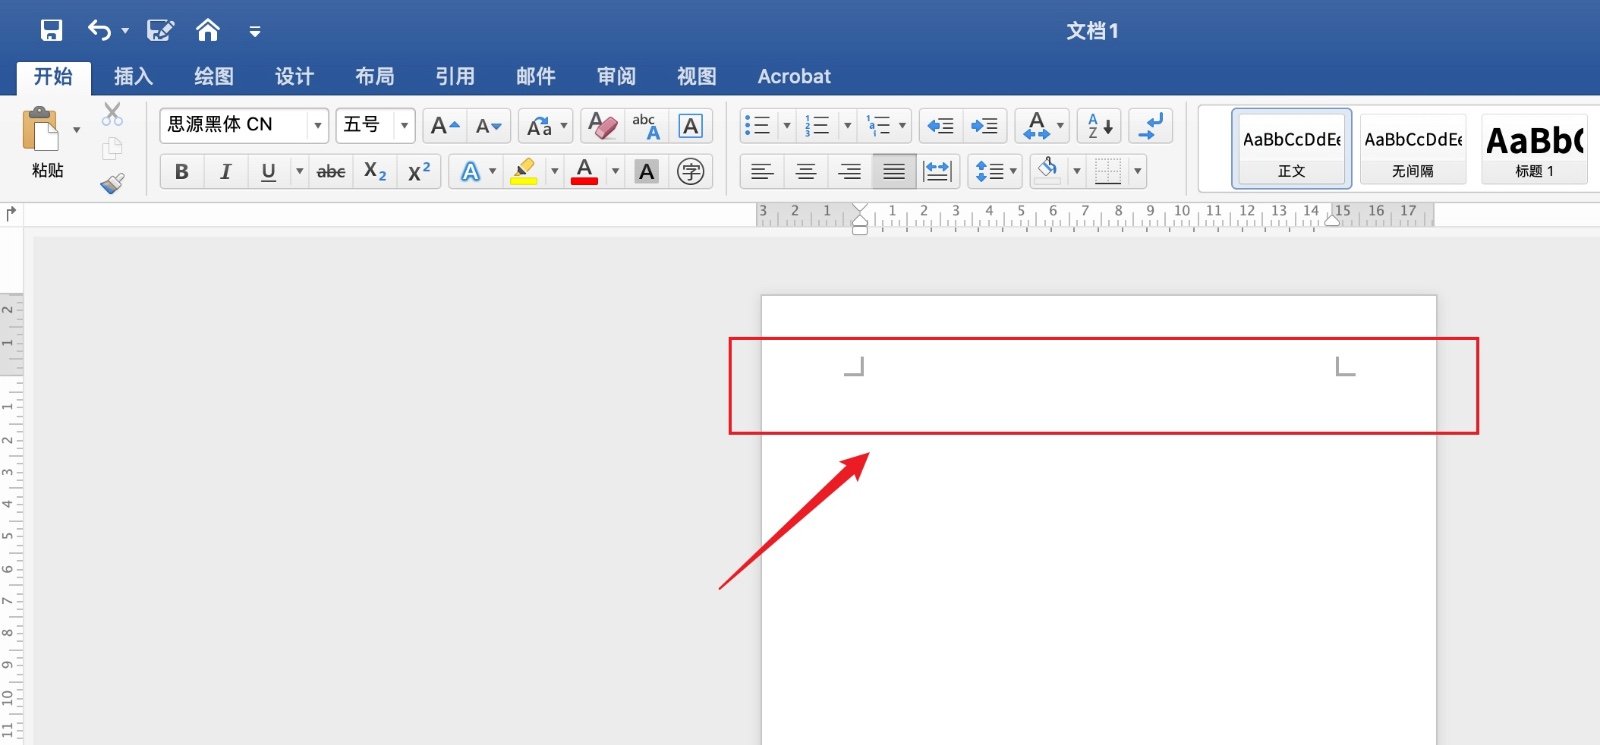
Task: Click the show paragraph marks return-arrow icon
Action: [1151, 126]
